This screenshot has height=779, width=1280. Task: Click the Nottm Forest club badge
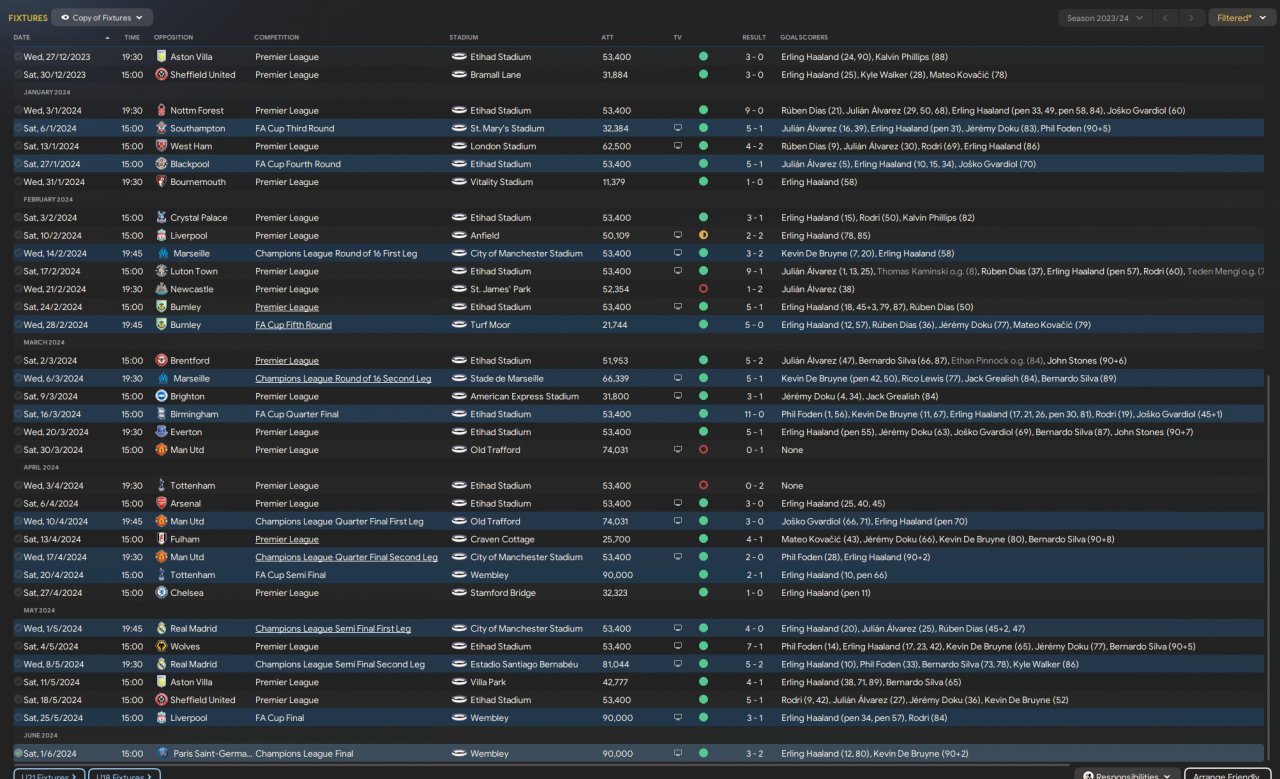[x=162, y=111]
